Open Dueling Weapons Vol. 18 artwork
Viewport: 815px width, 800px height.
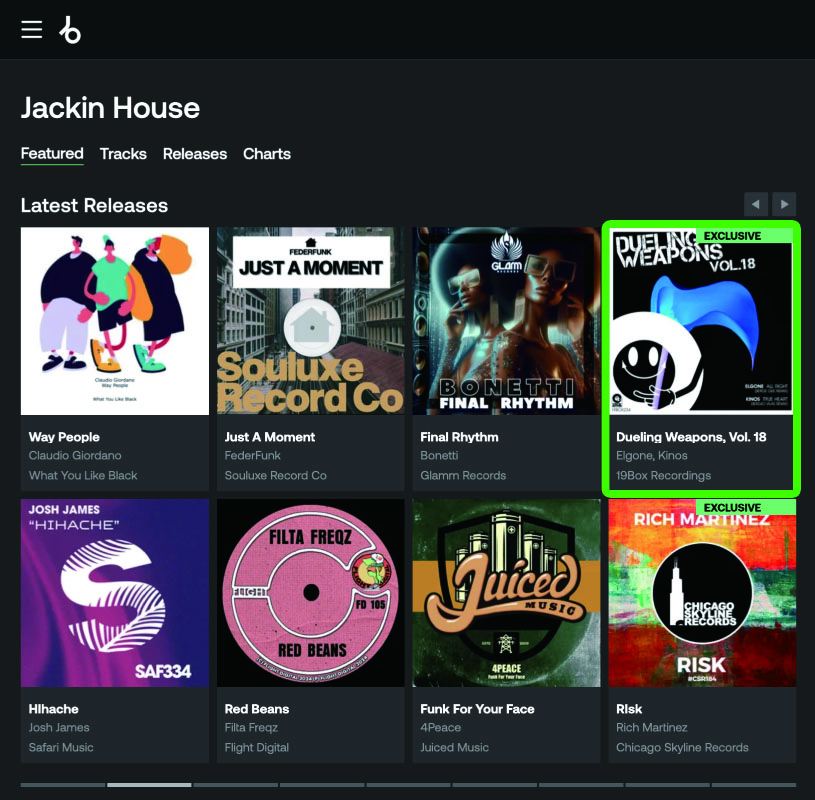(702, 321)
